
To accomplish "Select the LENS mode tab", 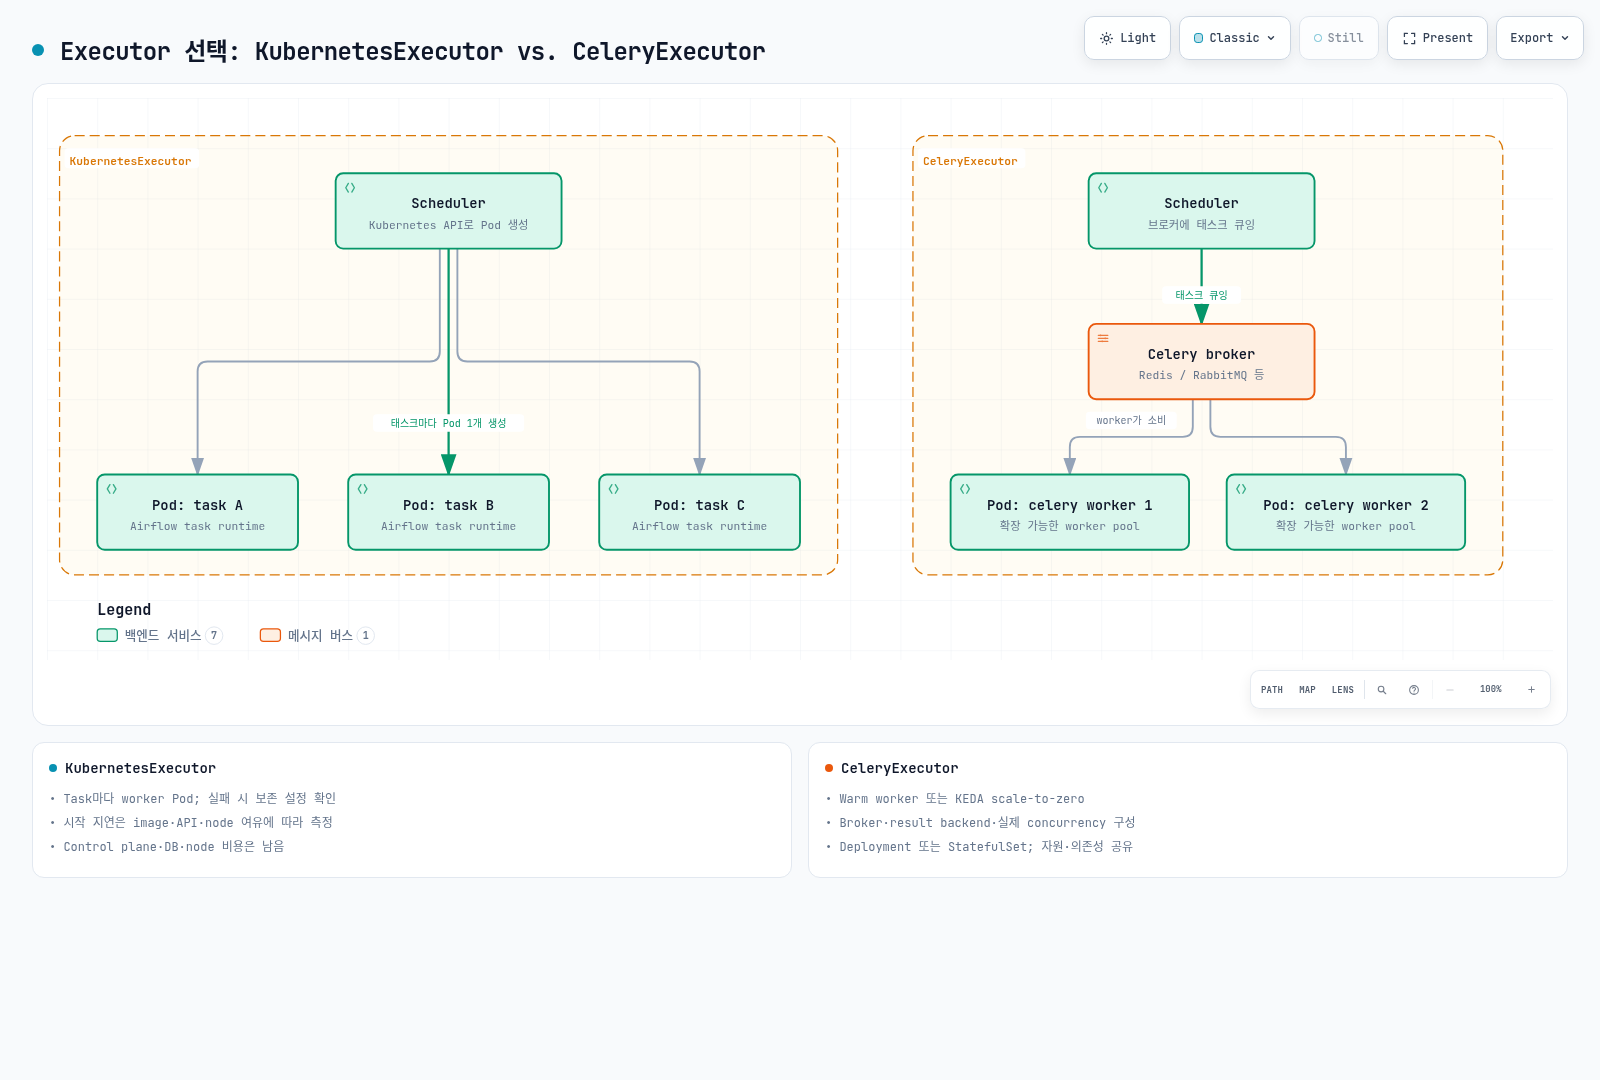I will [1343, 690].
